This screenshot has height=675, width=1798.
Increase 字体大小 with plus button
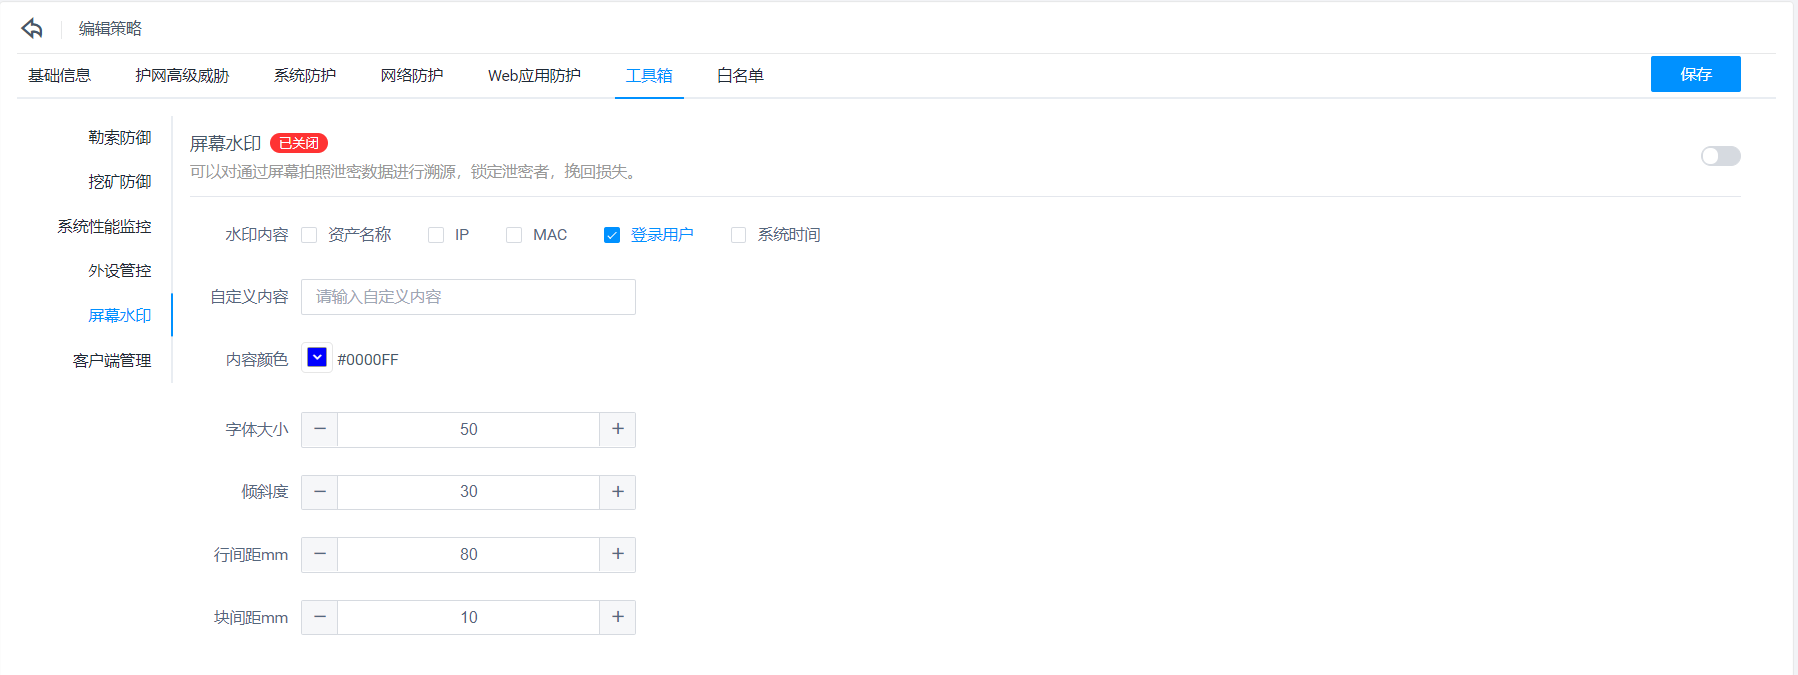tap(618, 429)
